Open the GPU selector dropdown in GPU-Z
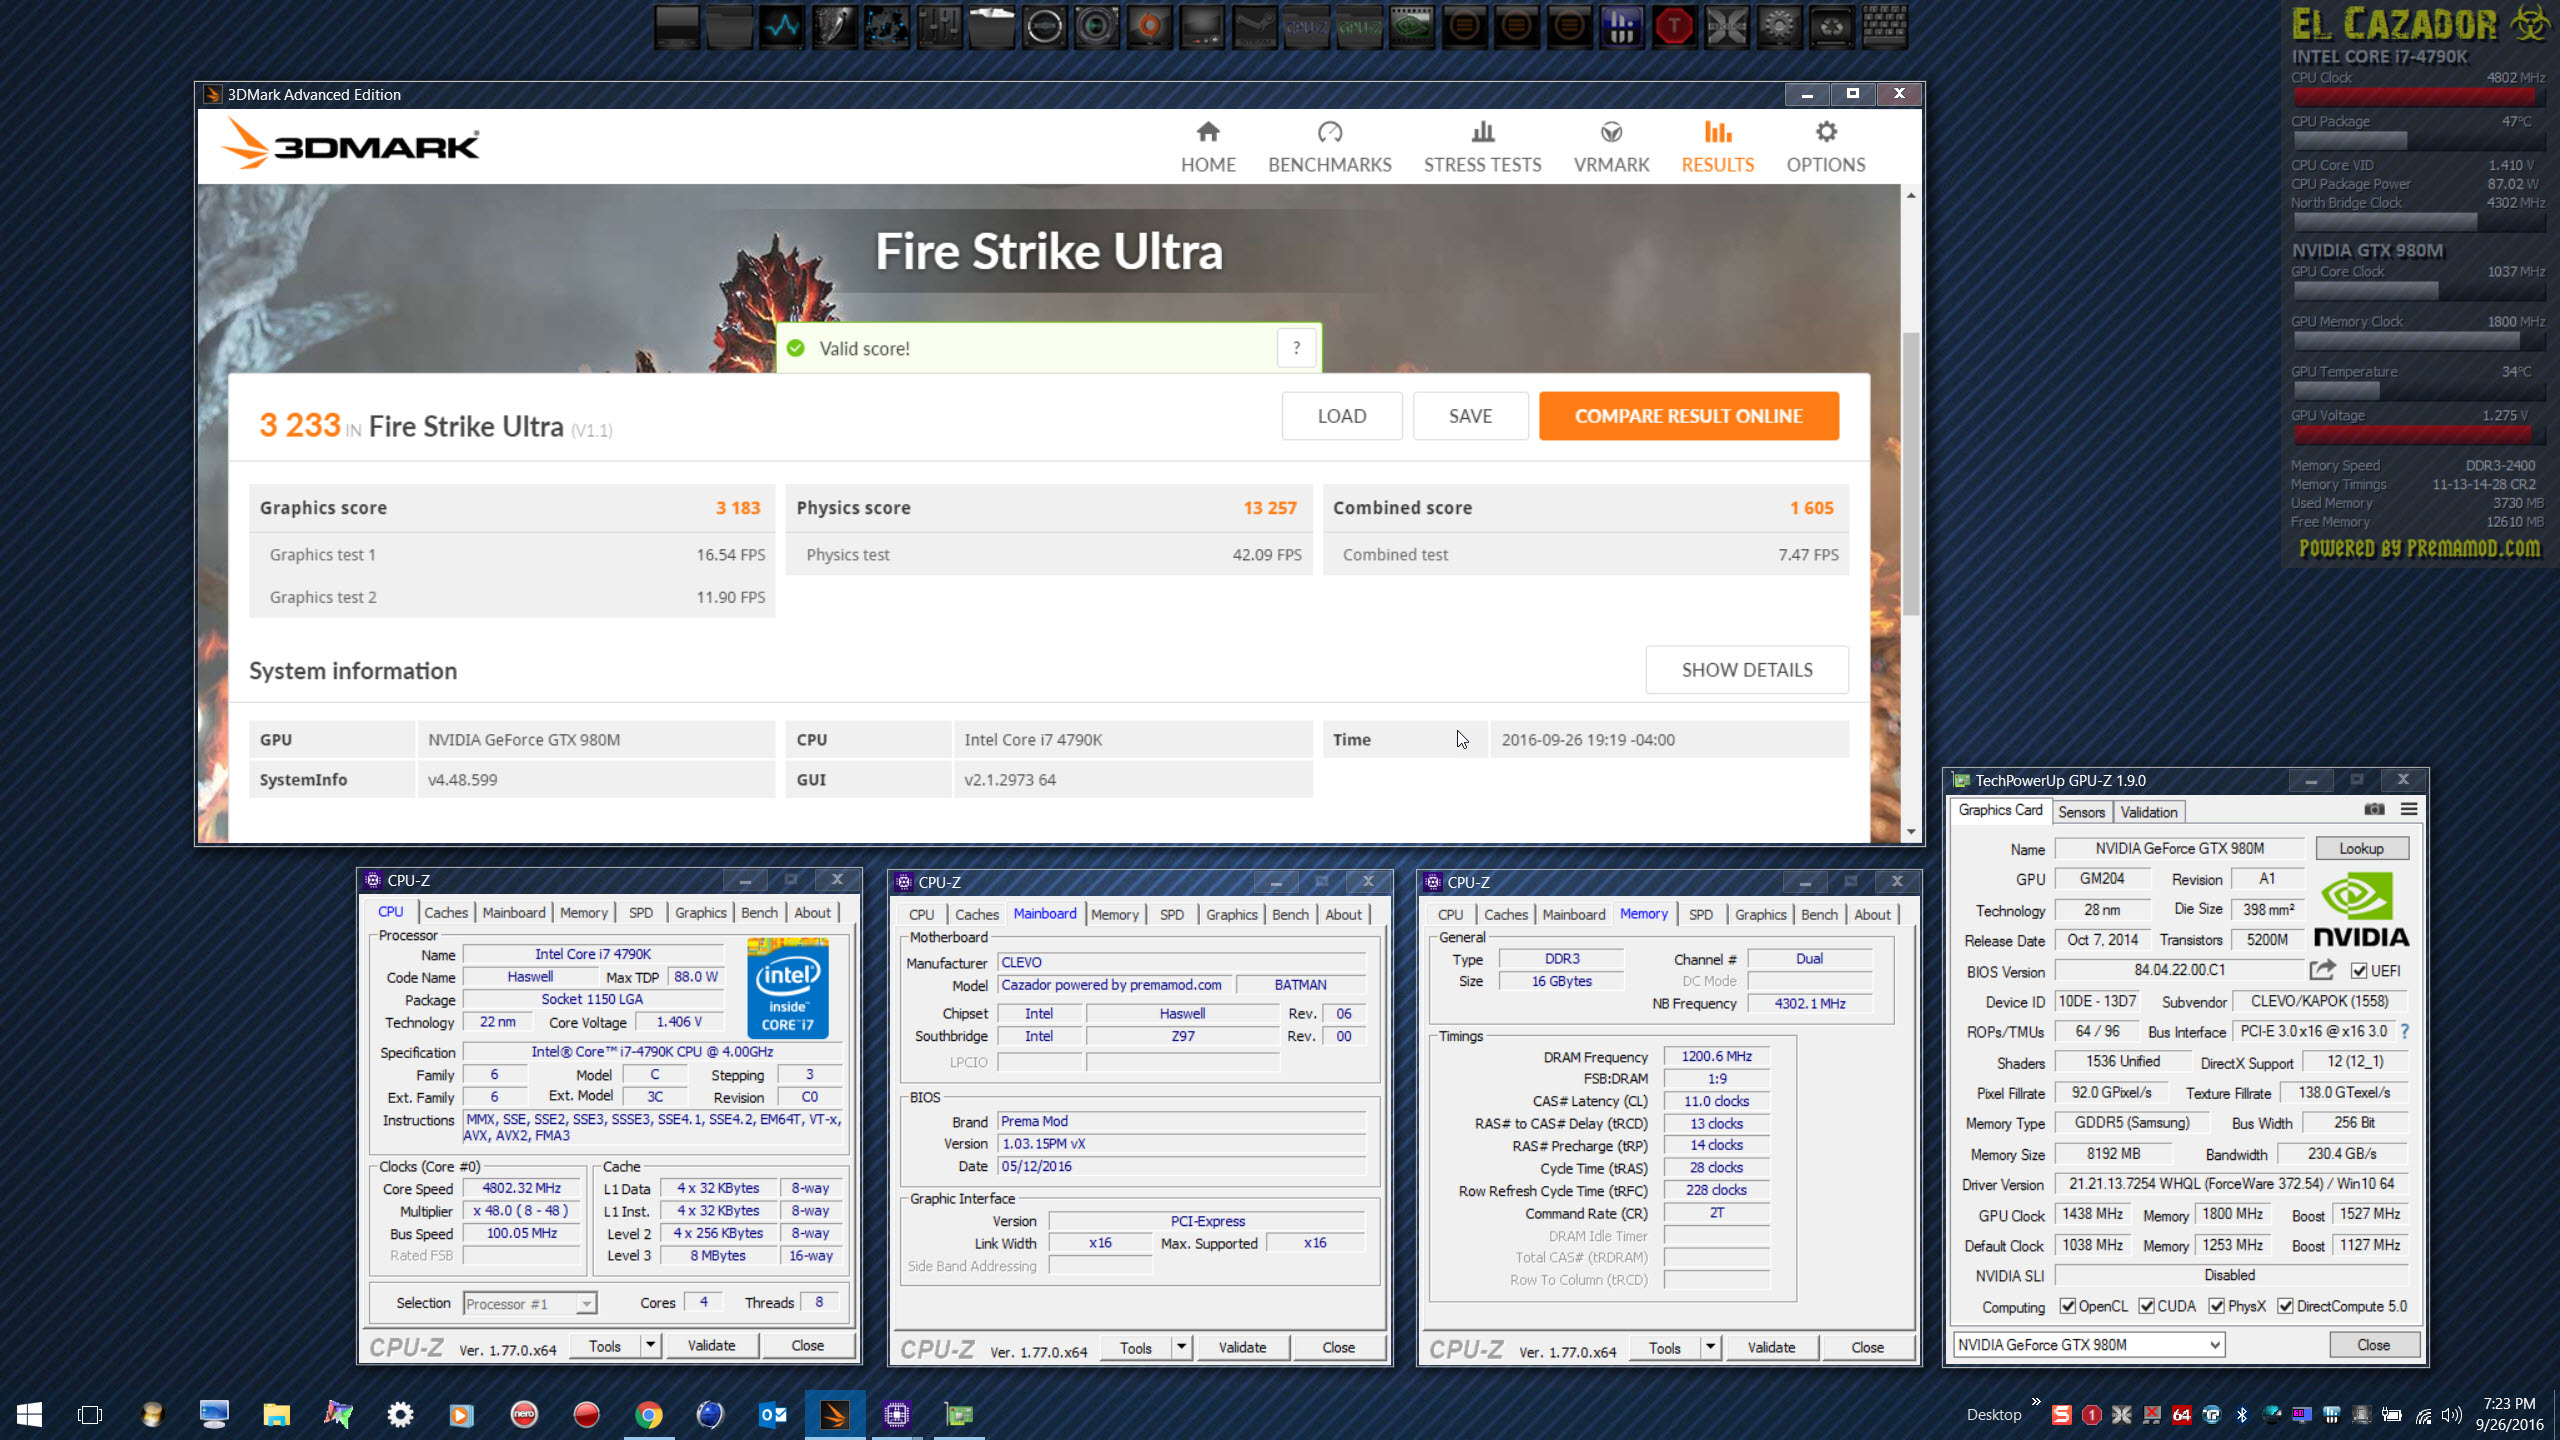2560x1440 pixels. click(x=2088, y=1344)
